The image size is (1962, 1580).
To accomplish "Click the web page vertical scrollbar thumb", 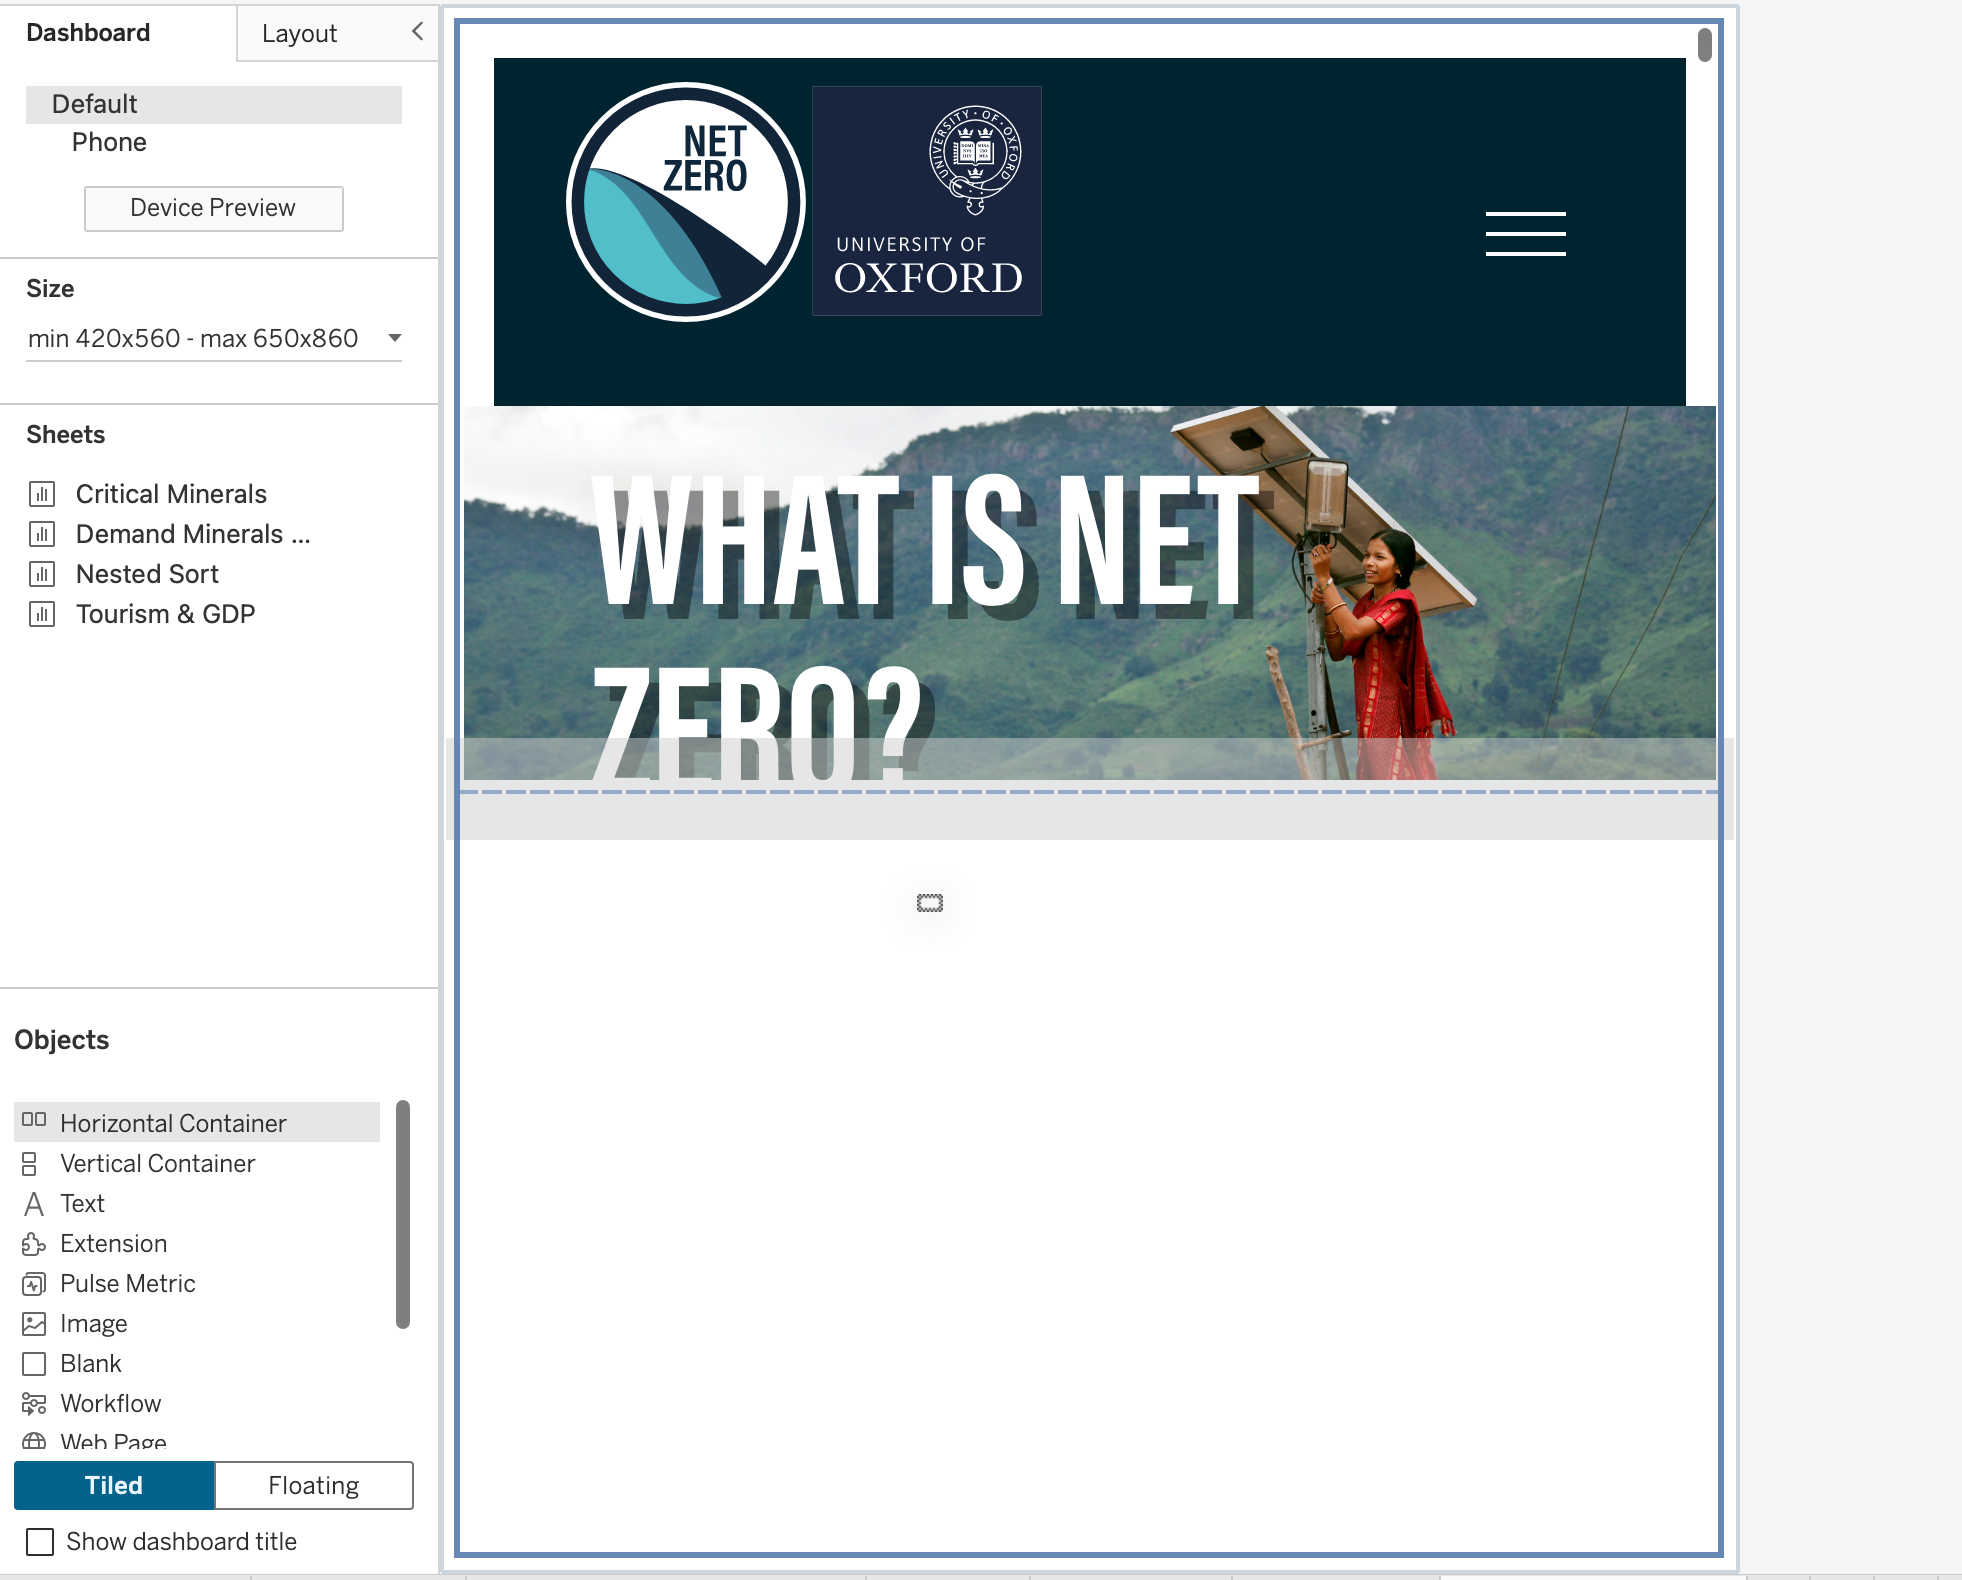I will pos(1704,44).
